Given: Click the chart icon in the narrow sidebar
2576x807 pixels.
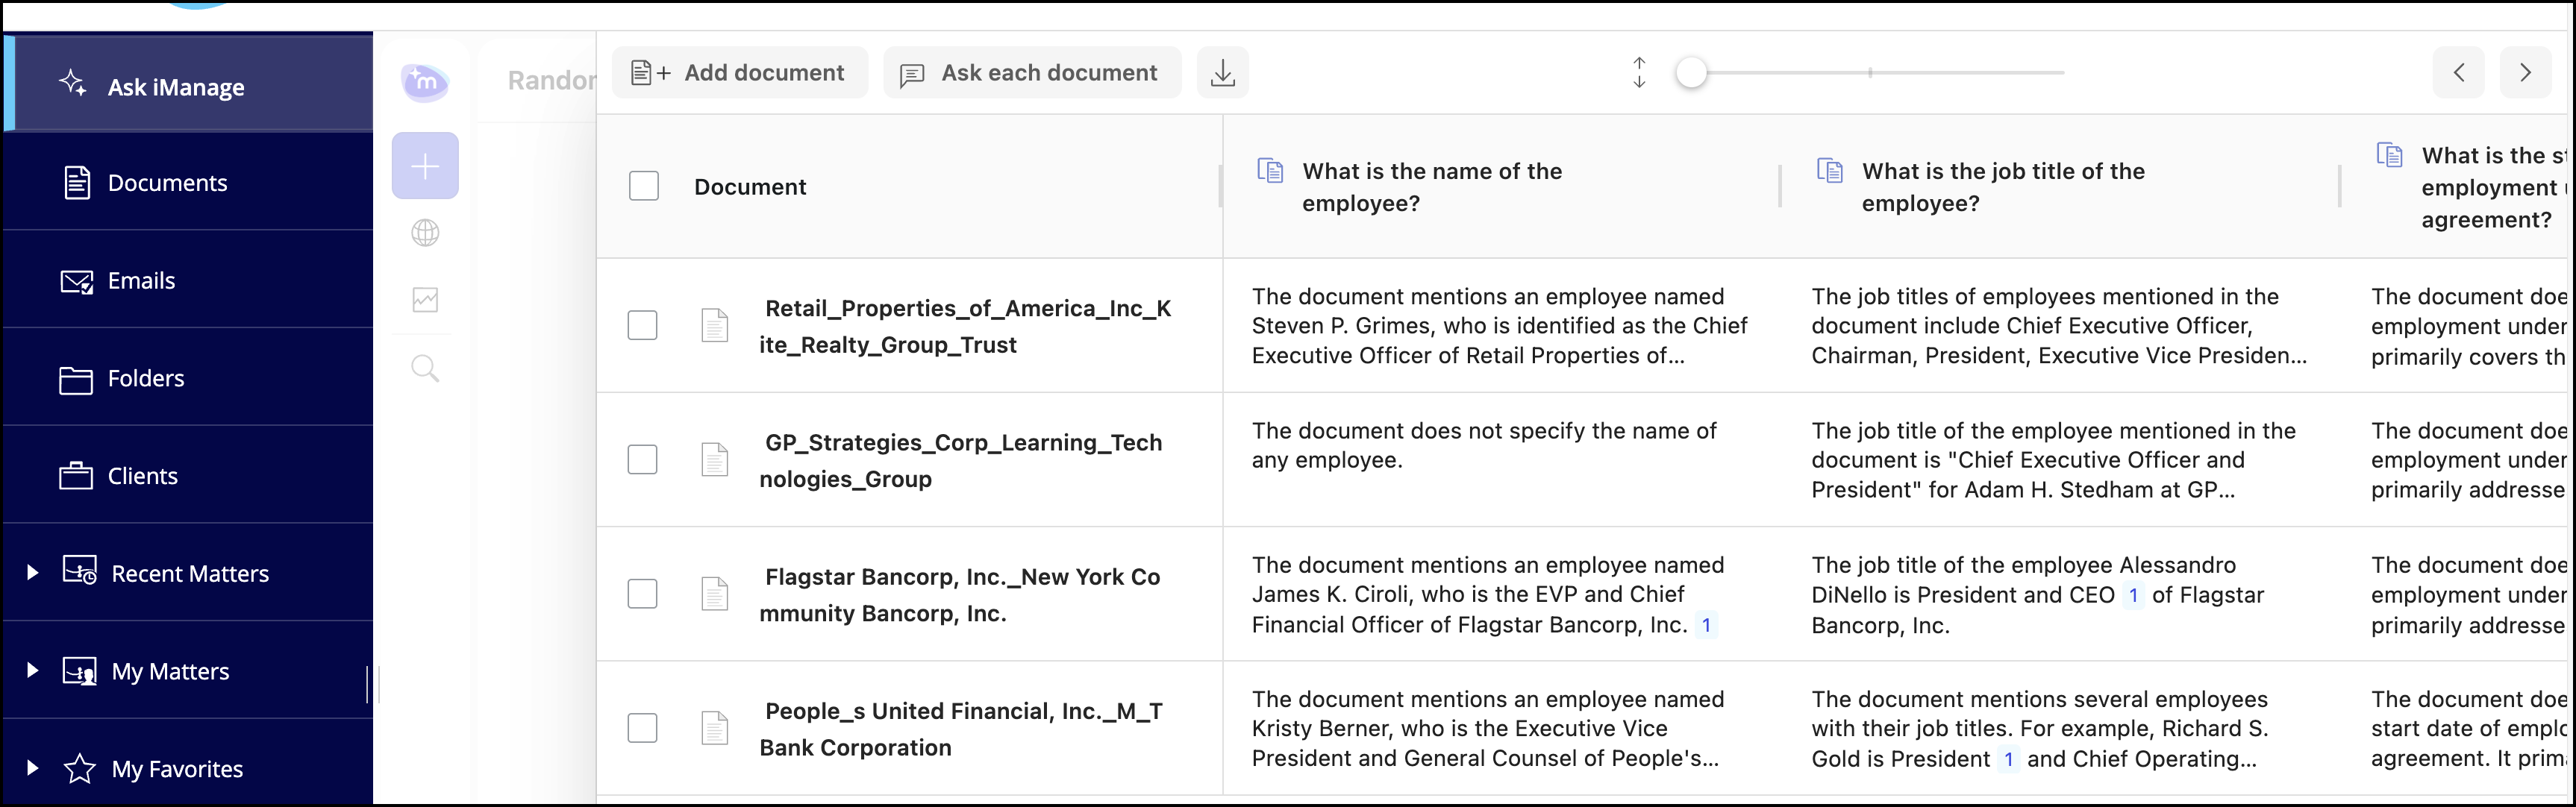Looking at the screenshot, I should click(x=425, y=300).
